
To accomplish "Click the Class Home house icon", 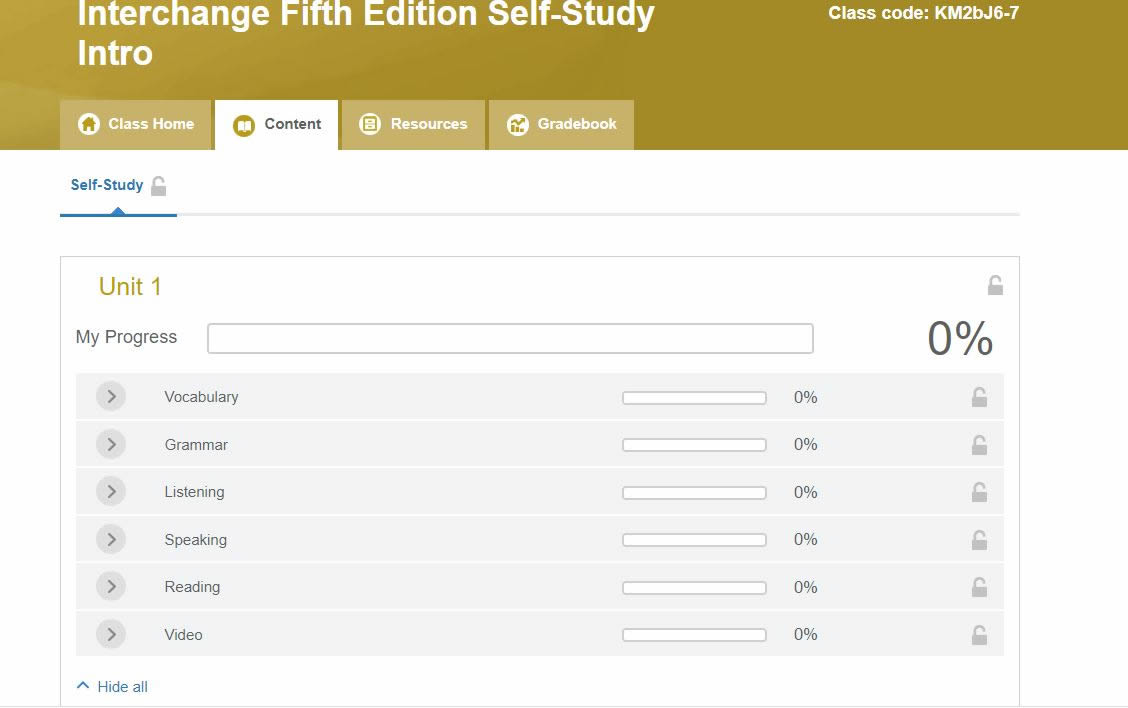I will click(88, 124).
